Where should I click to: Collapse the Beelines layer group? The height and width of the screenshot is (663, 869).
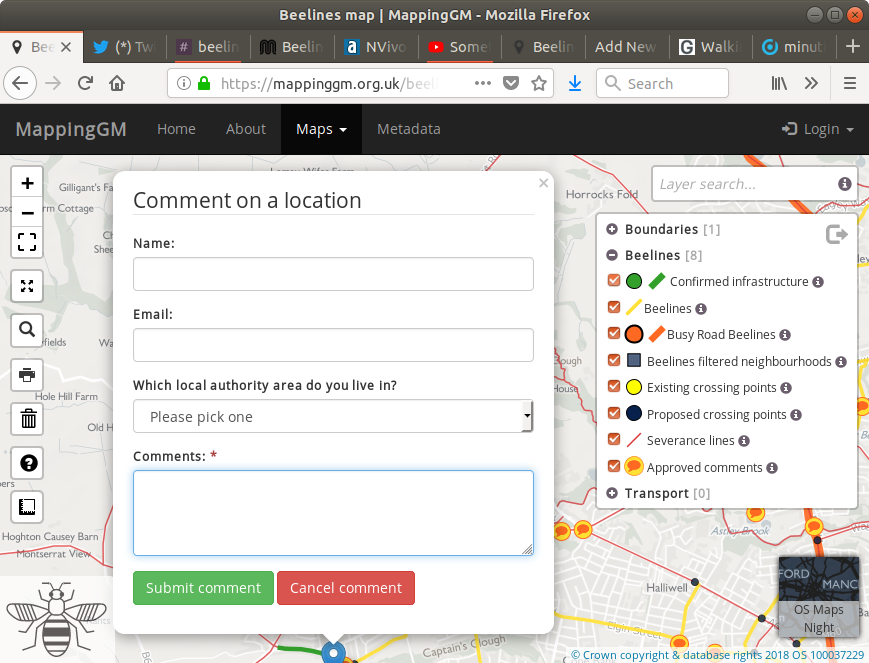(612, 256)
